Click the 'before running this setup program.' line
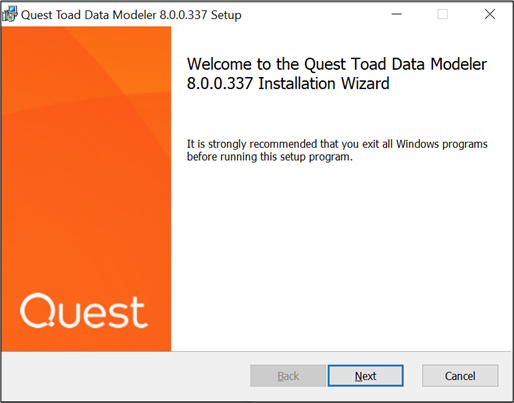 coord(269,157)
